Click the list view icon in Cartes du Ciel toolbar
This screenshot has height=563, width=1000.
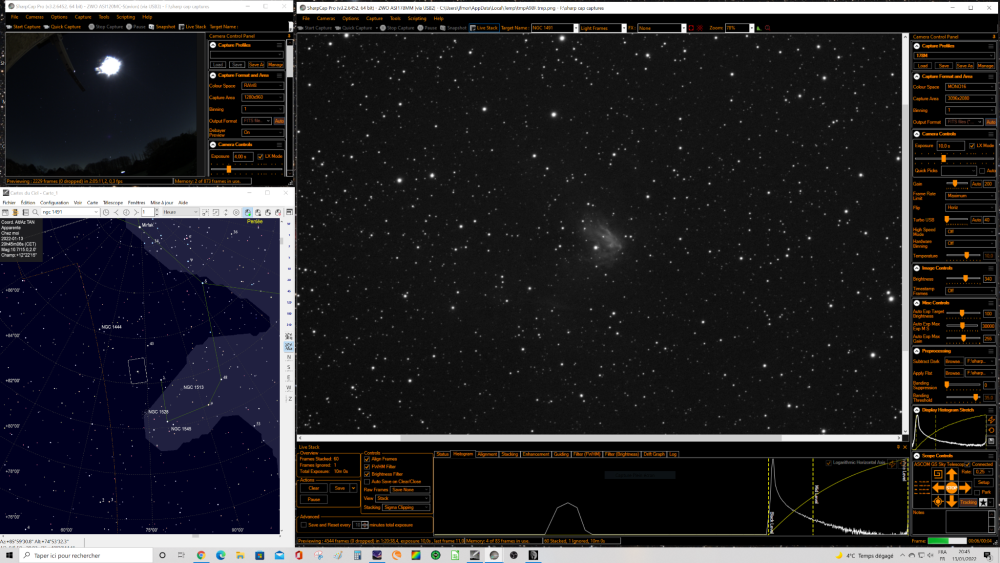pos(26,212)
